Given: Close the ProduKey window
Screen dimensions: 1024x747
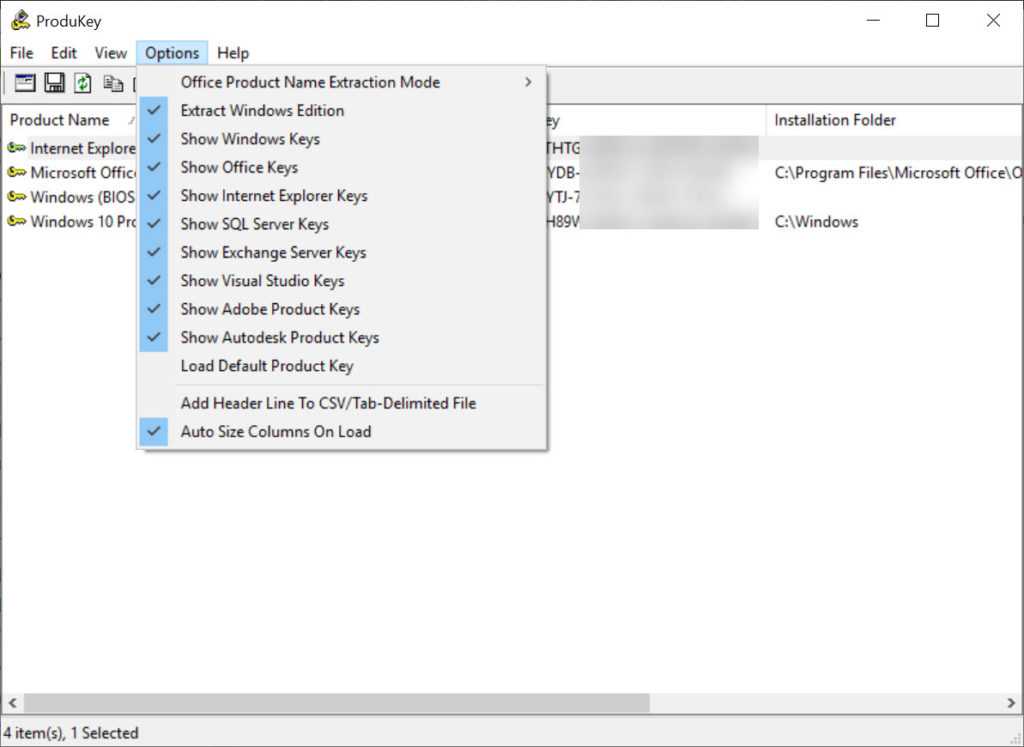Looking at the screenshot, I should tap(993, 20).
